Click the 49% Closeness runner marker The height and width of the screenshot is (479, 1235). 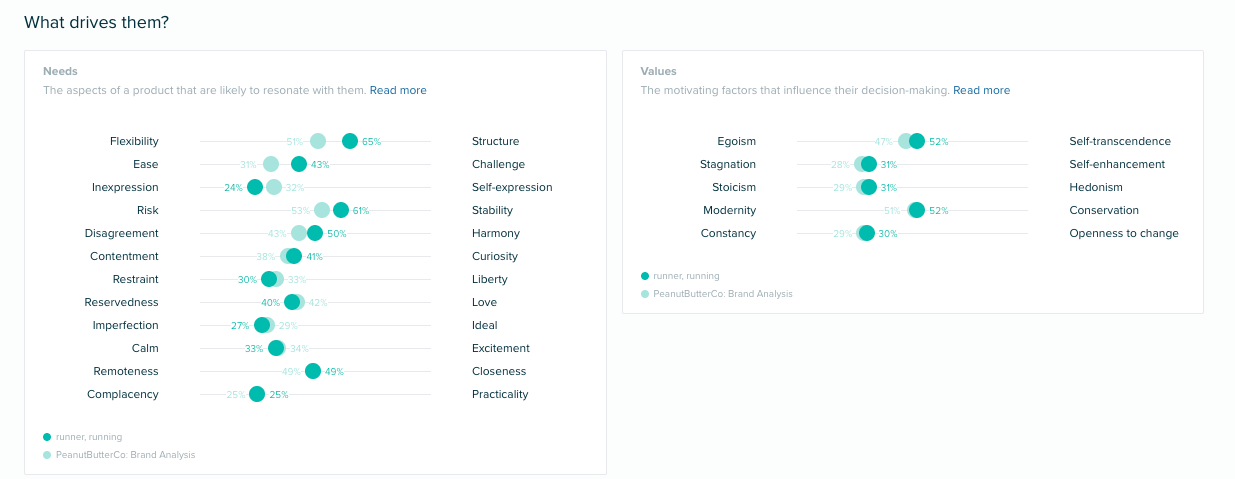tap(313, 371)
